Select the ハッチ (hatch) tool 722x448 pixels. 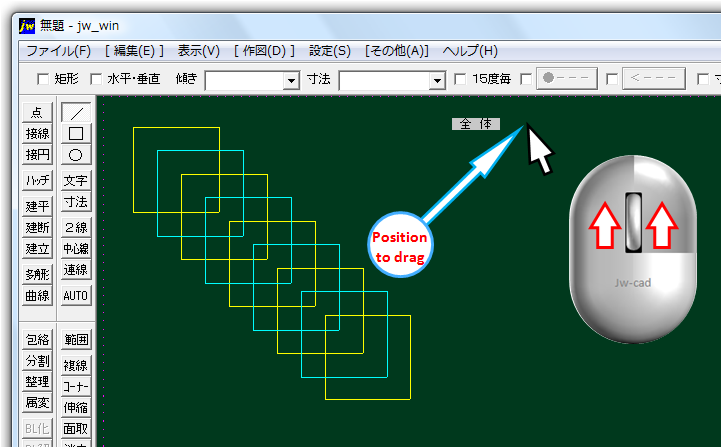[x=38, y=181]
